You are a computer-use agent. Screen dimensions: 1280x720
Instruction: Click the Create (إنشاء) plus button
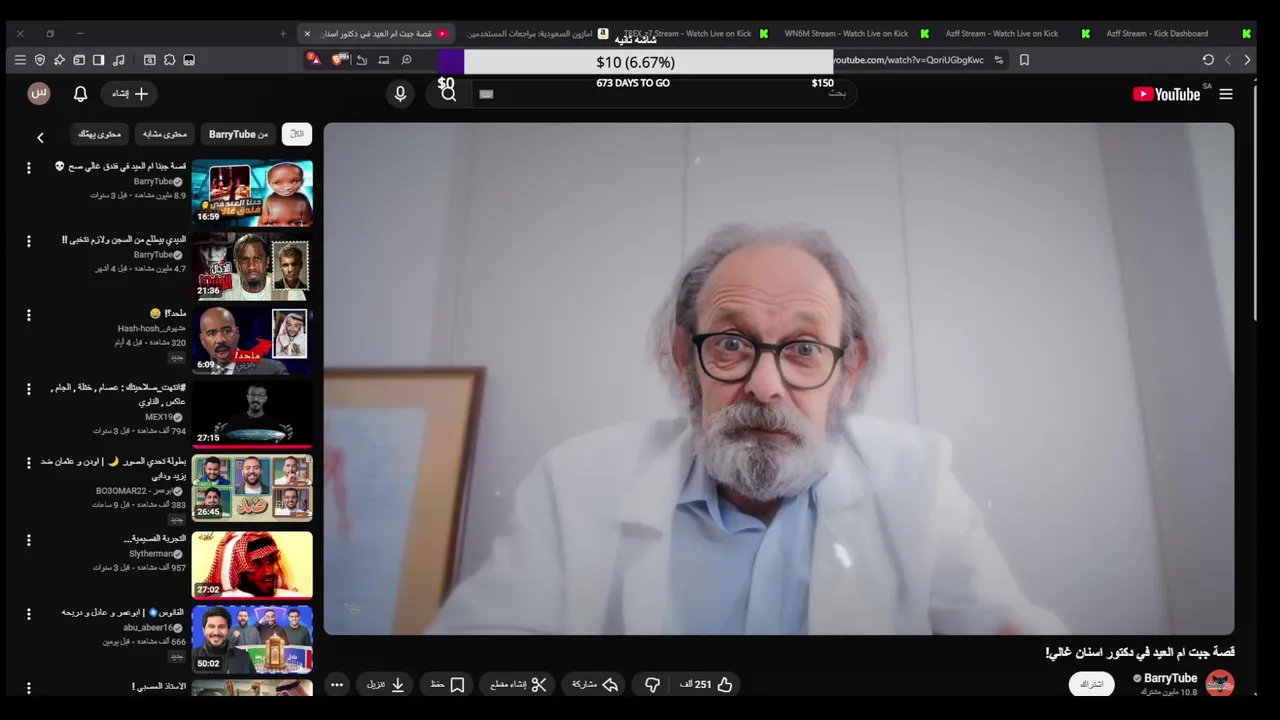(130, 94)
